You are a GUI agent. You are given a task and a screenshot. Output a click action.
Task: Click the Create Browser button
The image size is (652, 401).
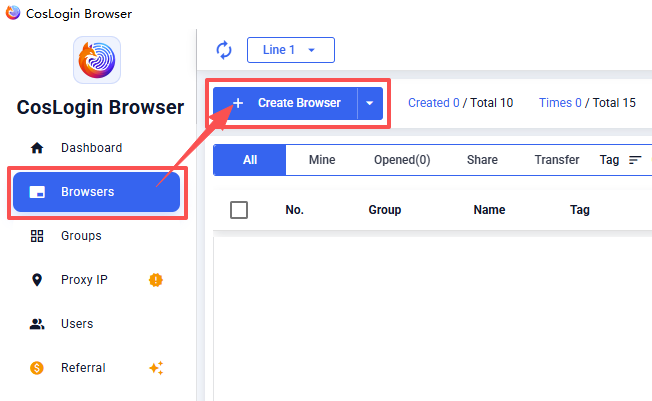[x=285, y=103]
